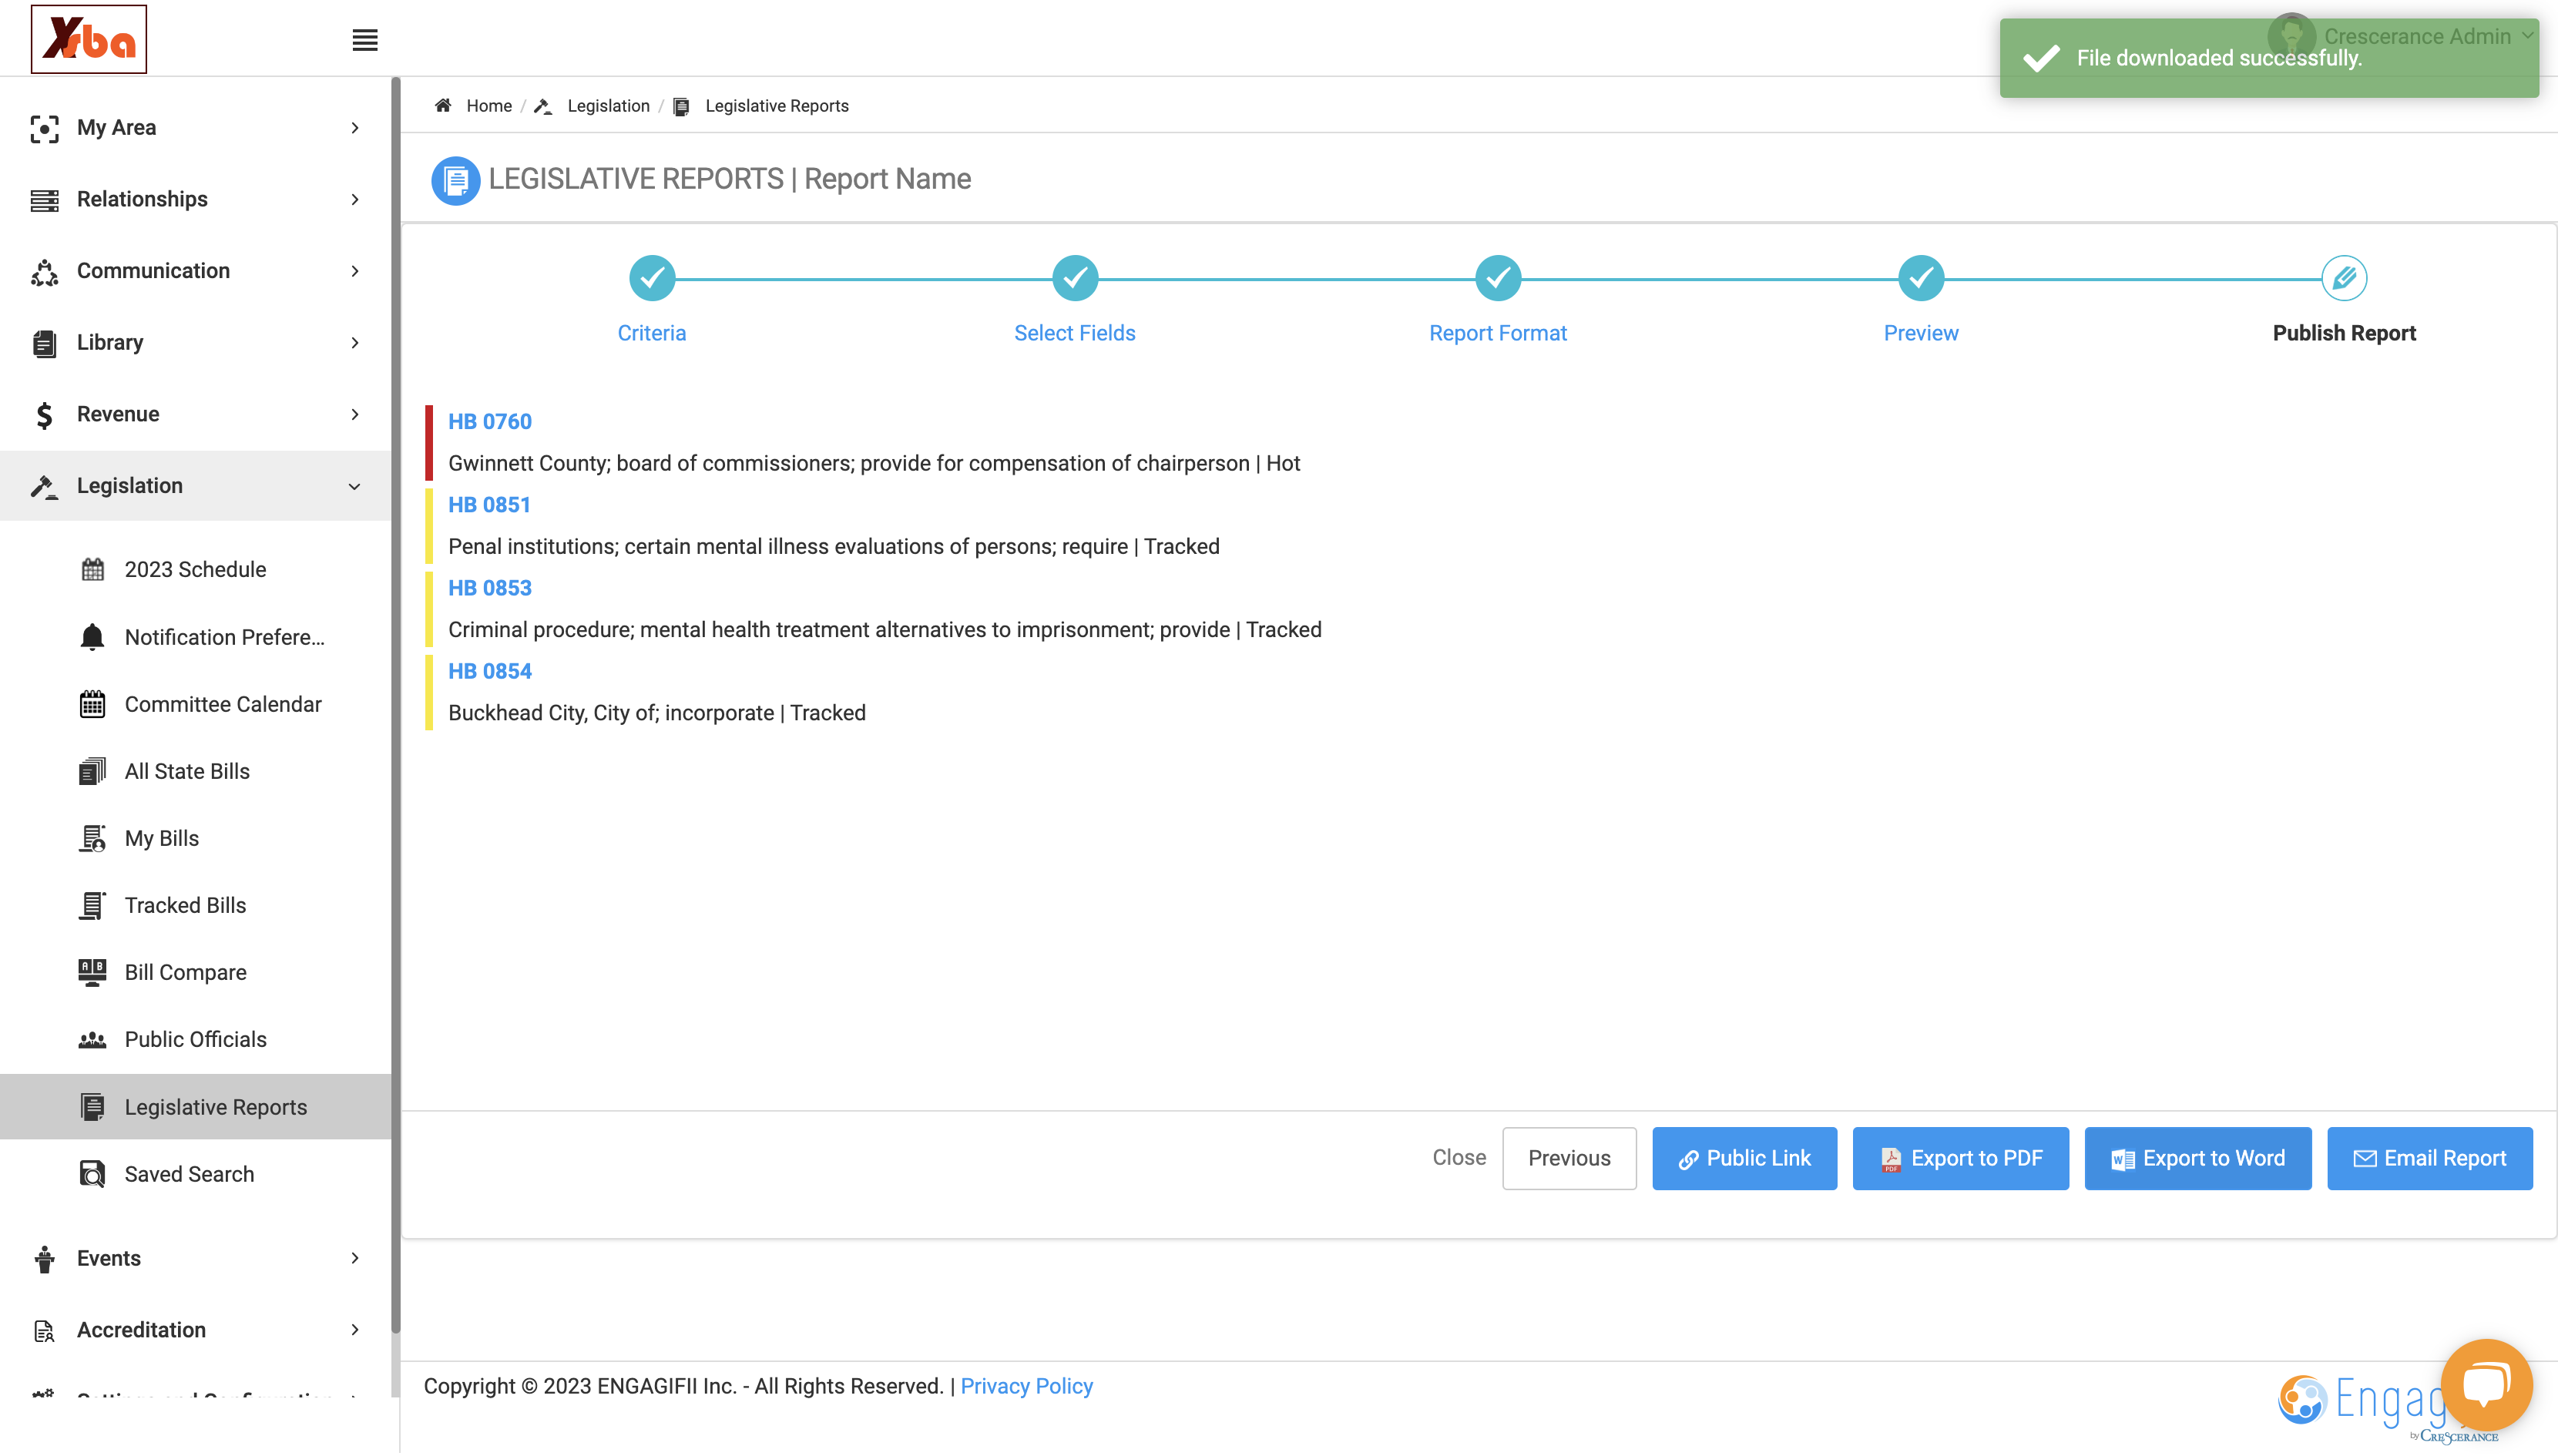Click the Preview step checkmark circle

click(1921, 278)
